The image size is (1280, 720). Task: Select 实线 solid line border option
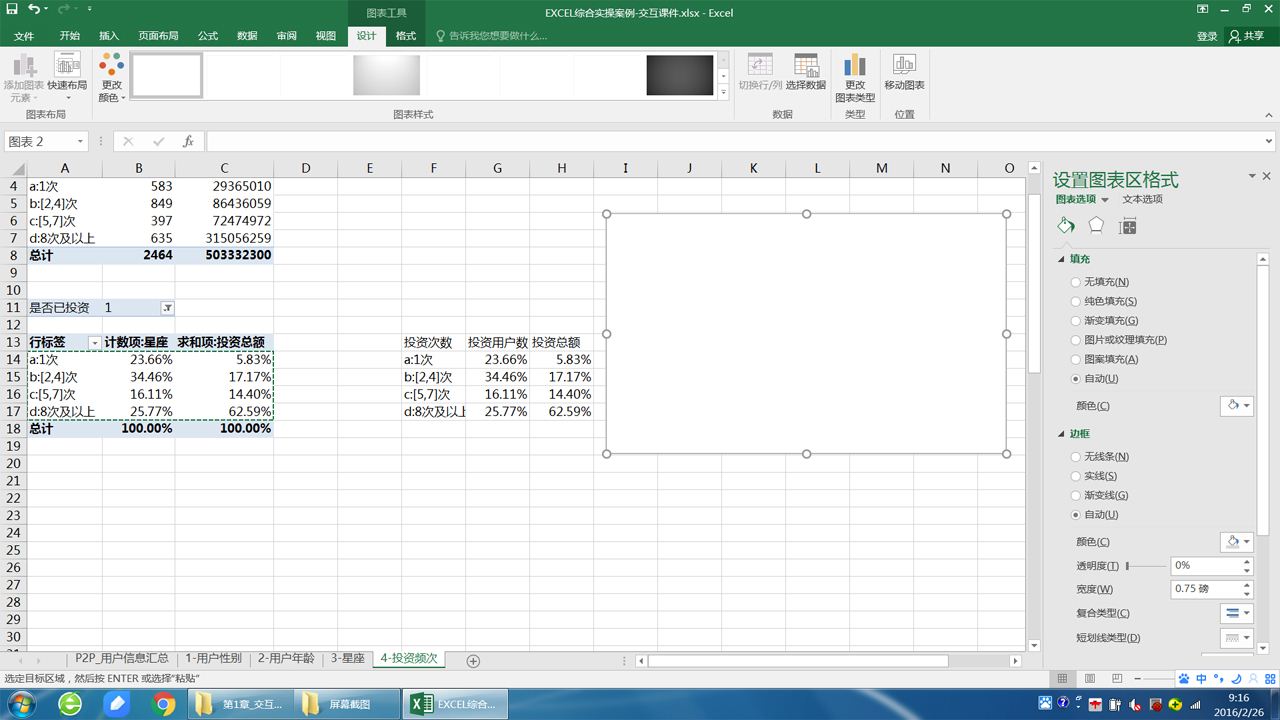pos(1094,476)
